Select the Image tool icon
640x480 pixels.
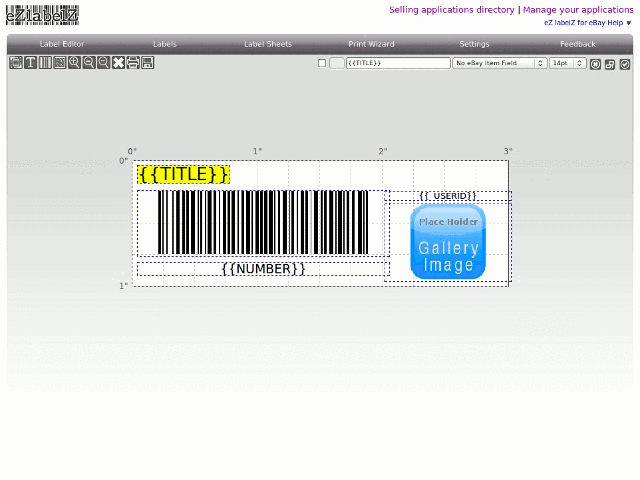60,63
